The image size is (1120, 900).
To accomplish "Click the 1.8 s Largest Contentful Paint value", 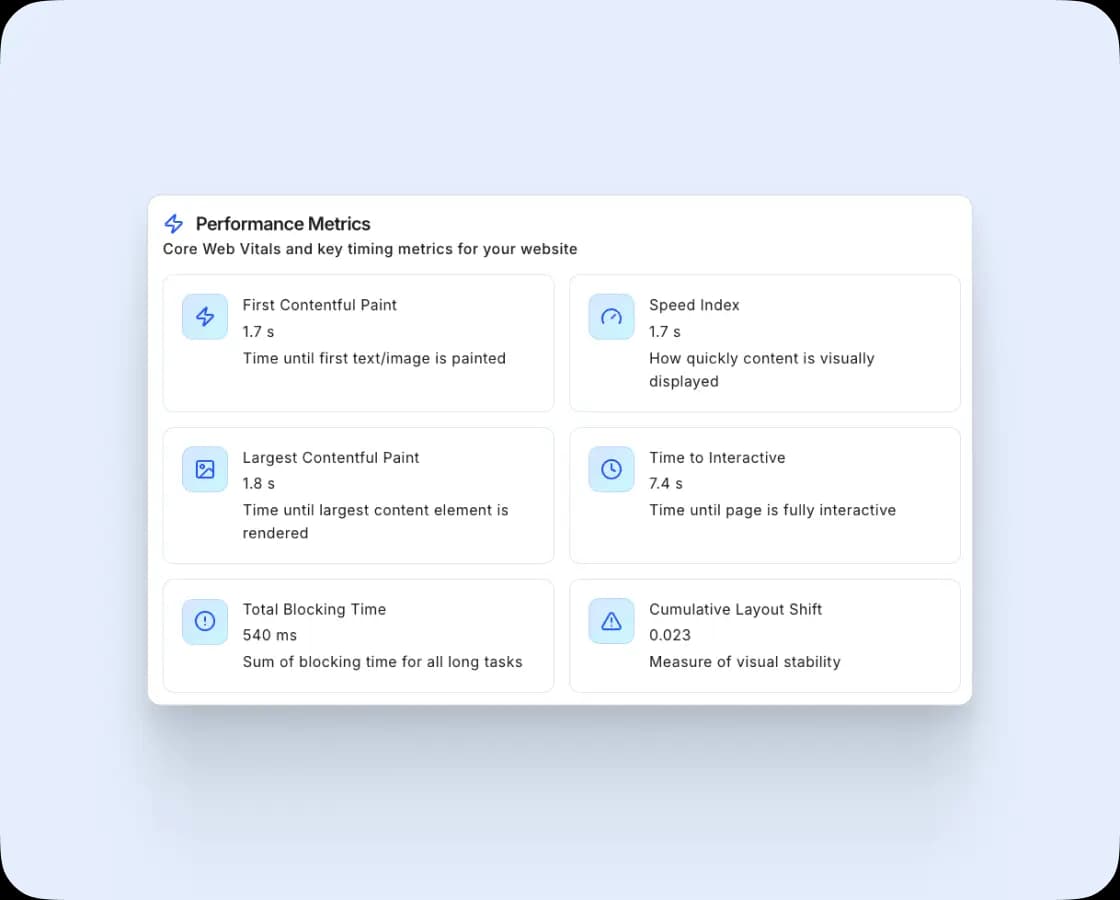I will click(x=259, y=483).
